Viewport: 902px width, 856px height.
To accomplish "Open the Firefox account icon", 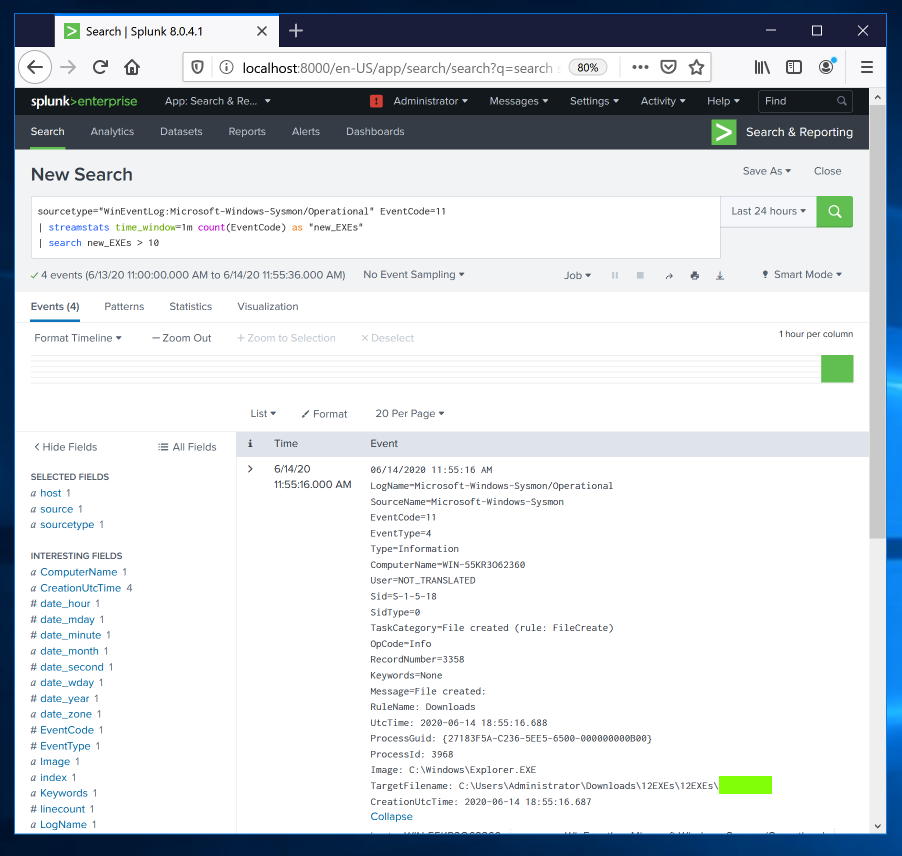I will 827,67.
